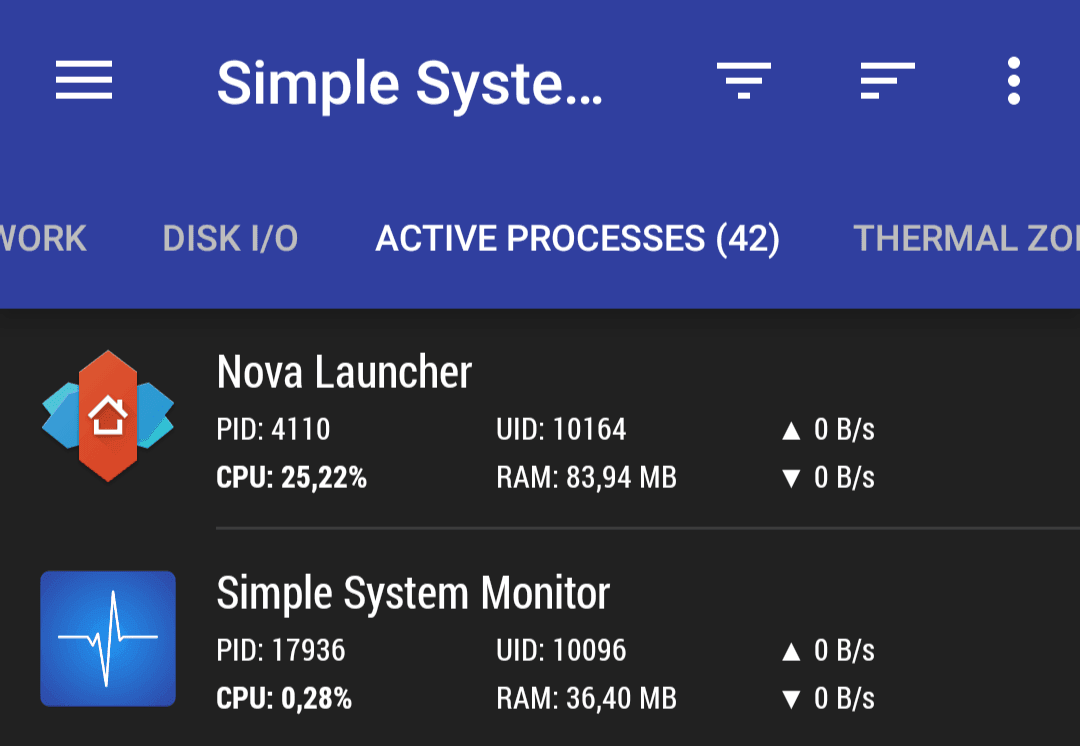Tap Nova Launcher upload rate arrow

point(791,431)
